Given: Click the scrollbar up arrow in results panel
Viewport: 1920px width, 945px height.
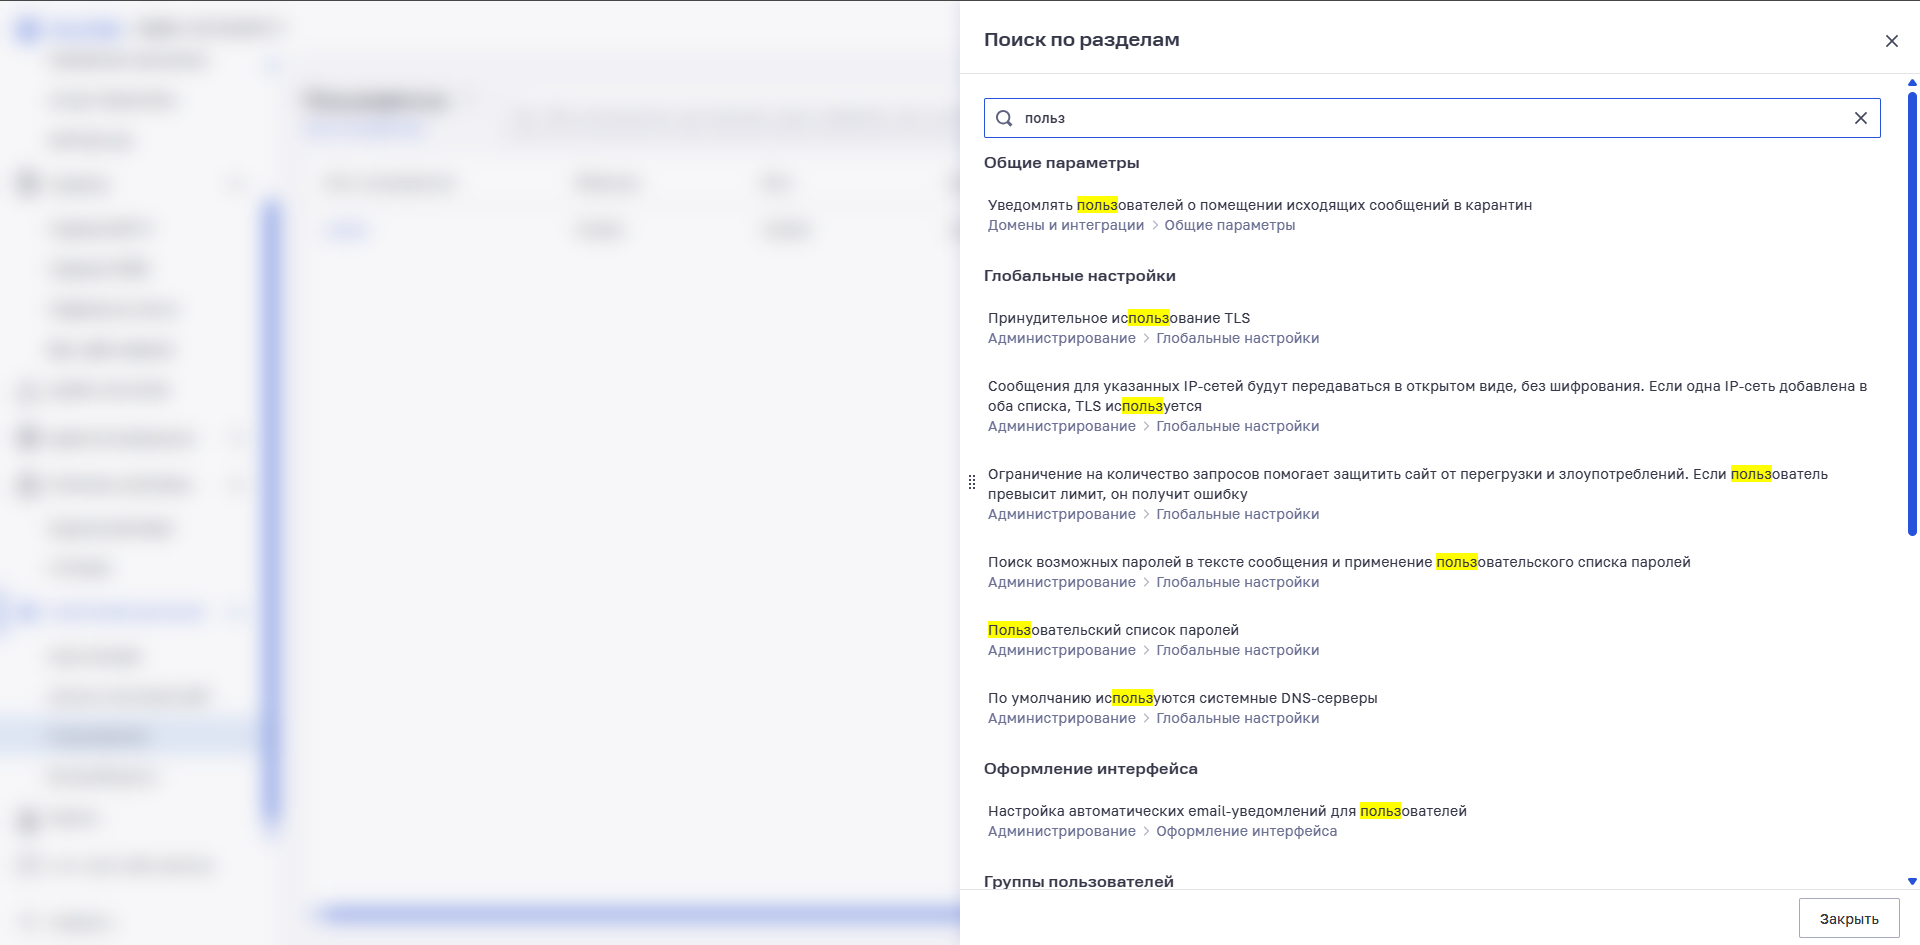Looking at the screenshot, I should click(1912, 83).
